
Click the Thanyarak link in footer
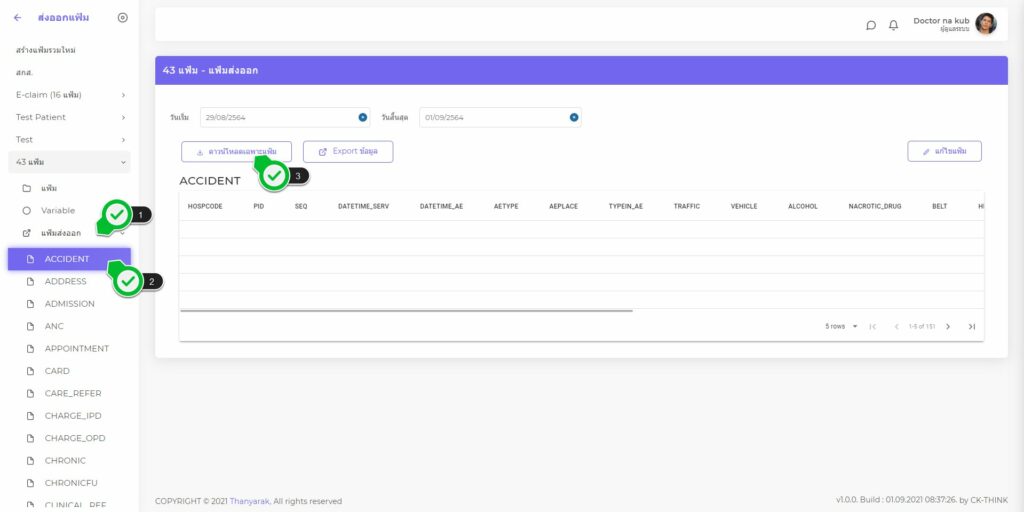pos(250,501)
